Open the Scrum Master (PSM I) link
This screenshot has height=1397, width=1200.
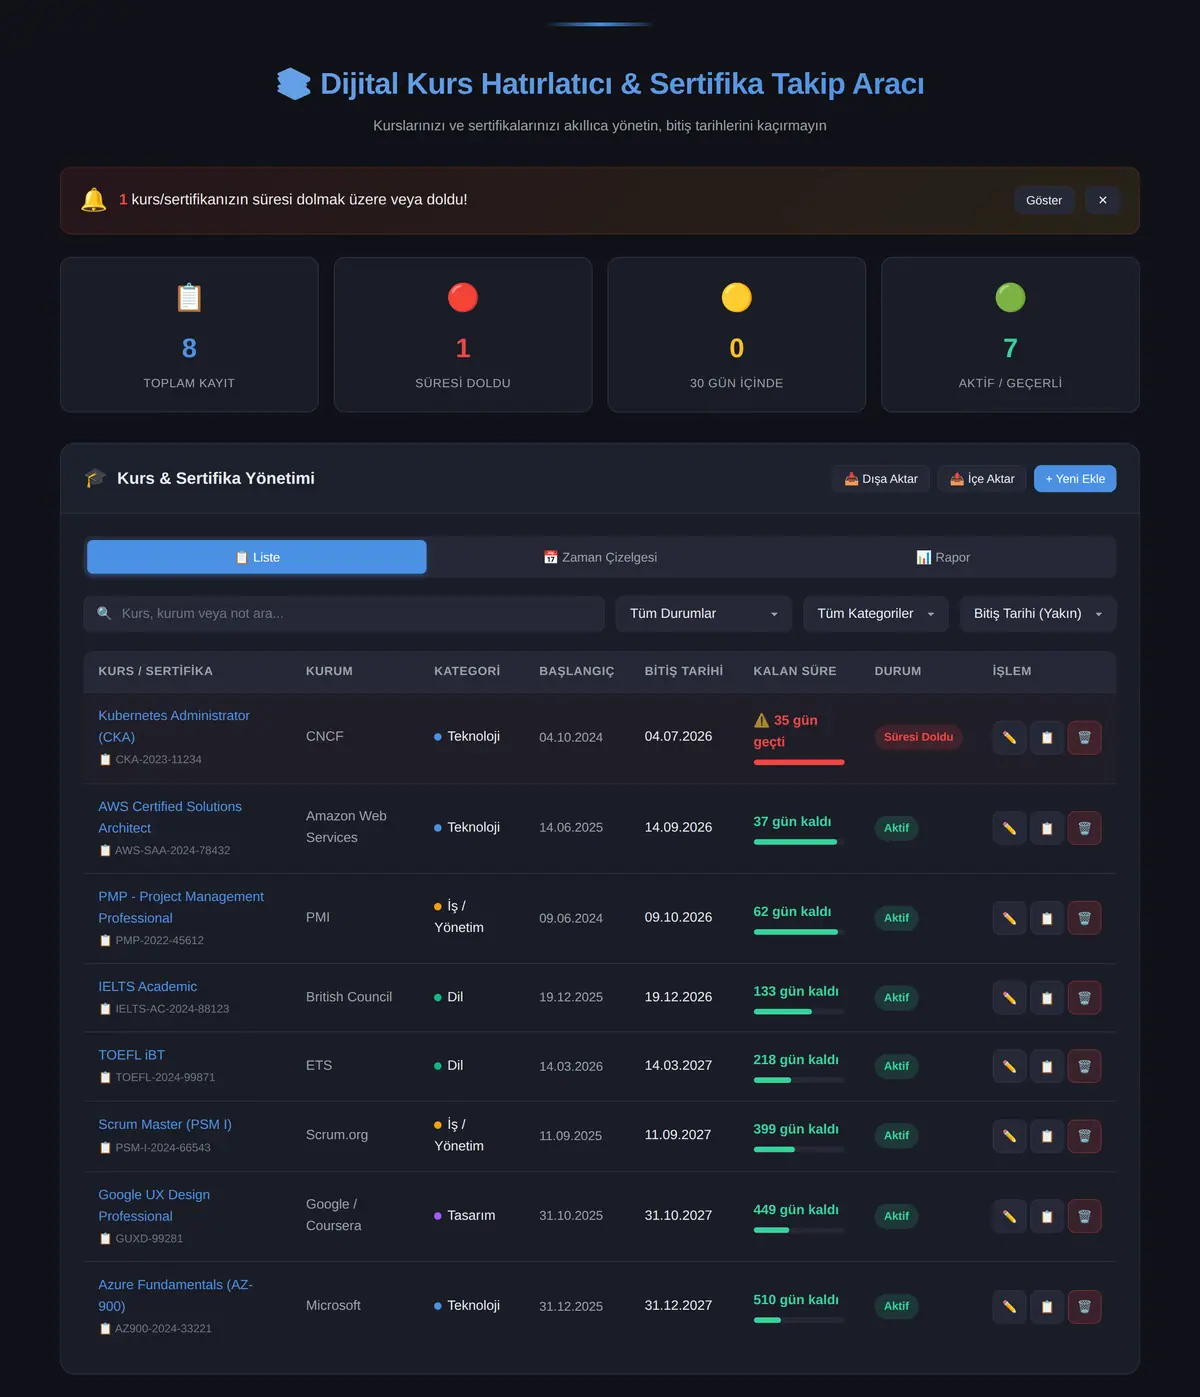coord(165,1124)
